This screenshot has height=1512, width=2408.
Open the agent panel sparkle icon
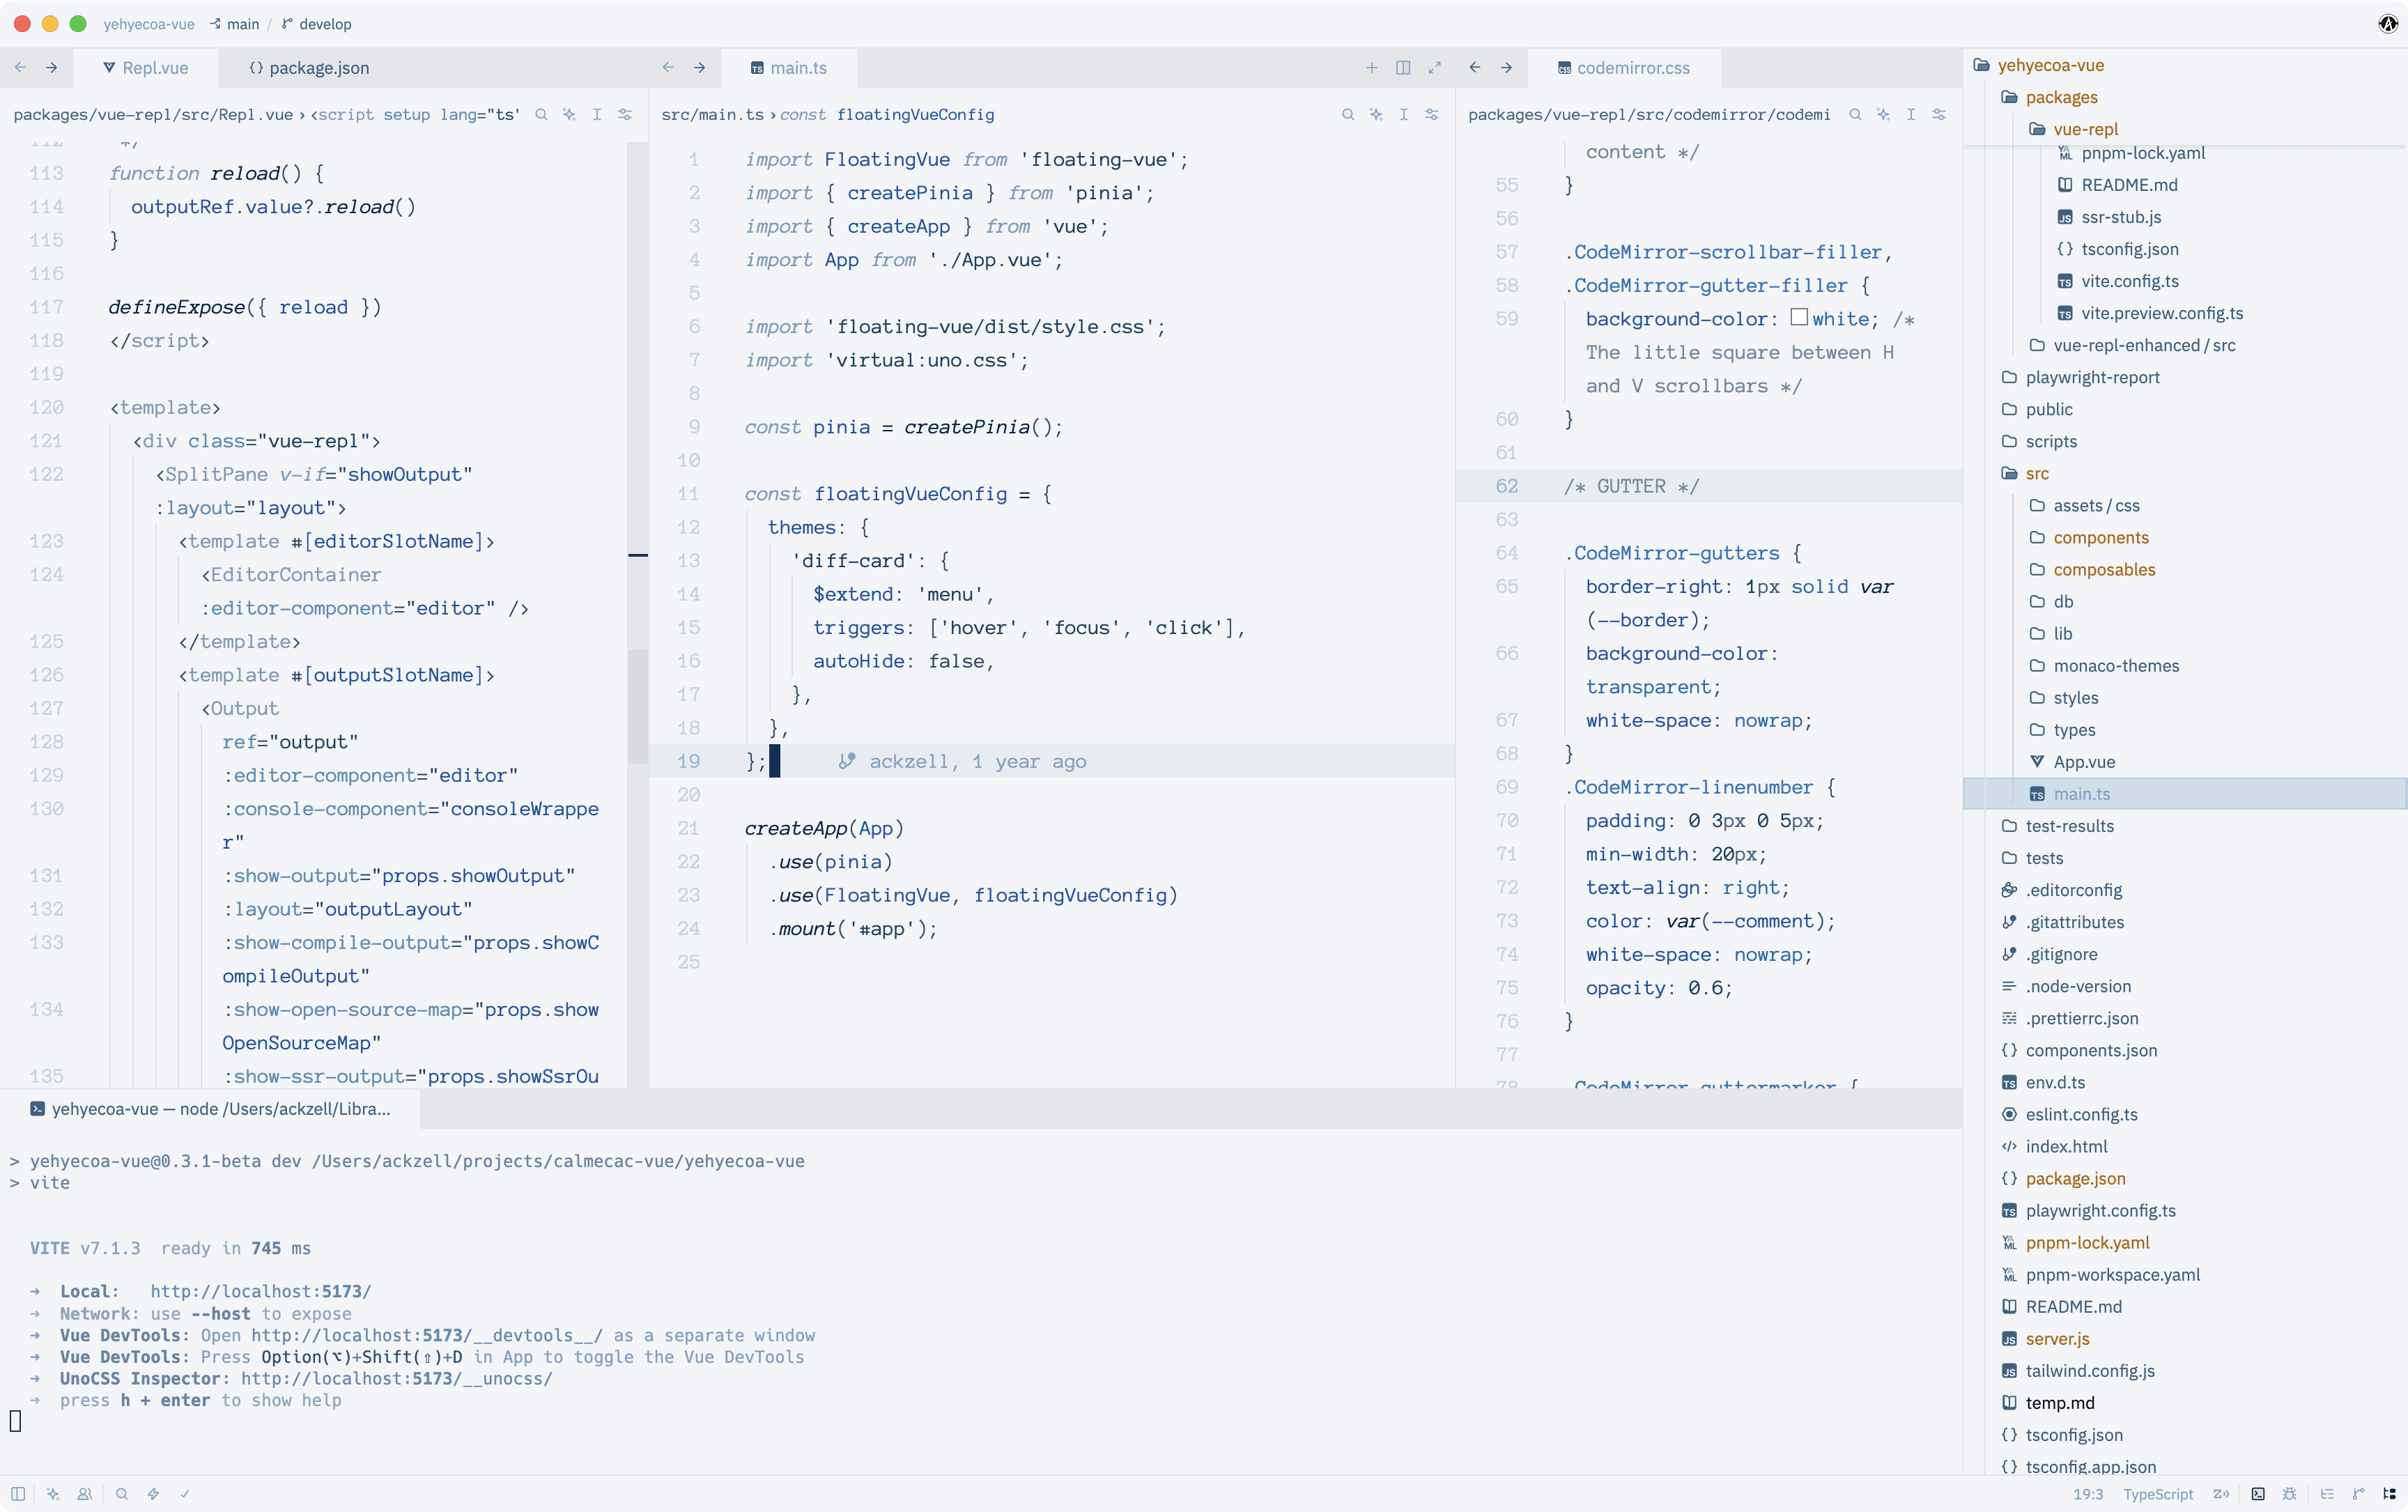point(53,1494)
